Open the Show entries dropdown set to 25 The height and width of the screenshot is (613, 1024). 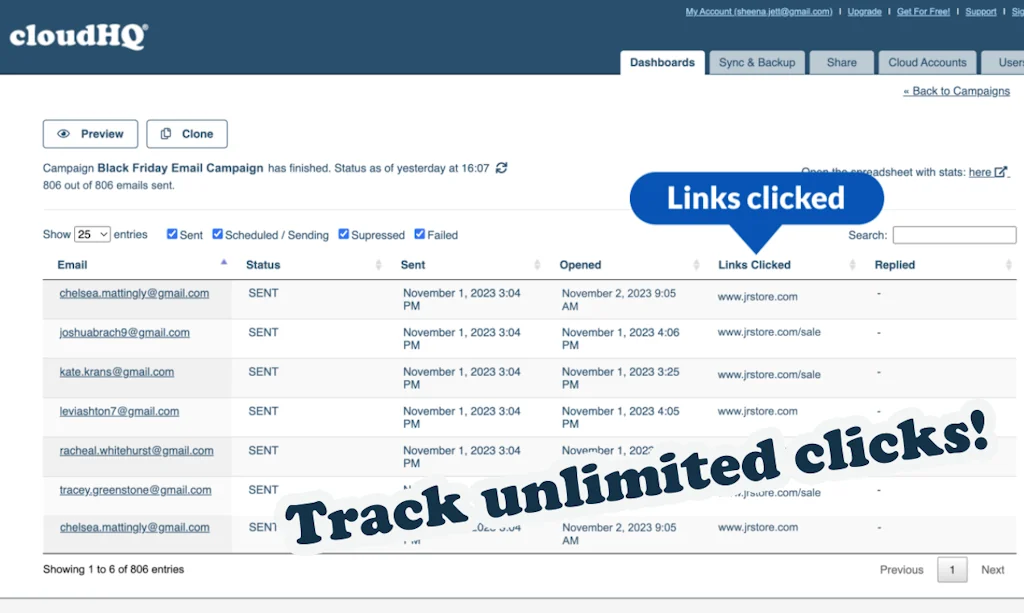[x=91, y=234]
